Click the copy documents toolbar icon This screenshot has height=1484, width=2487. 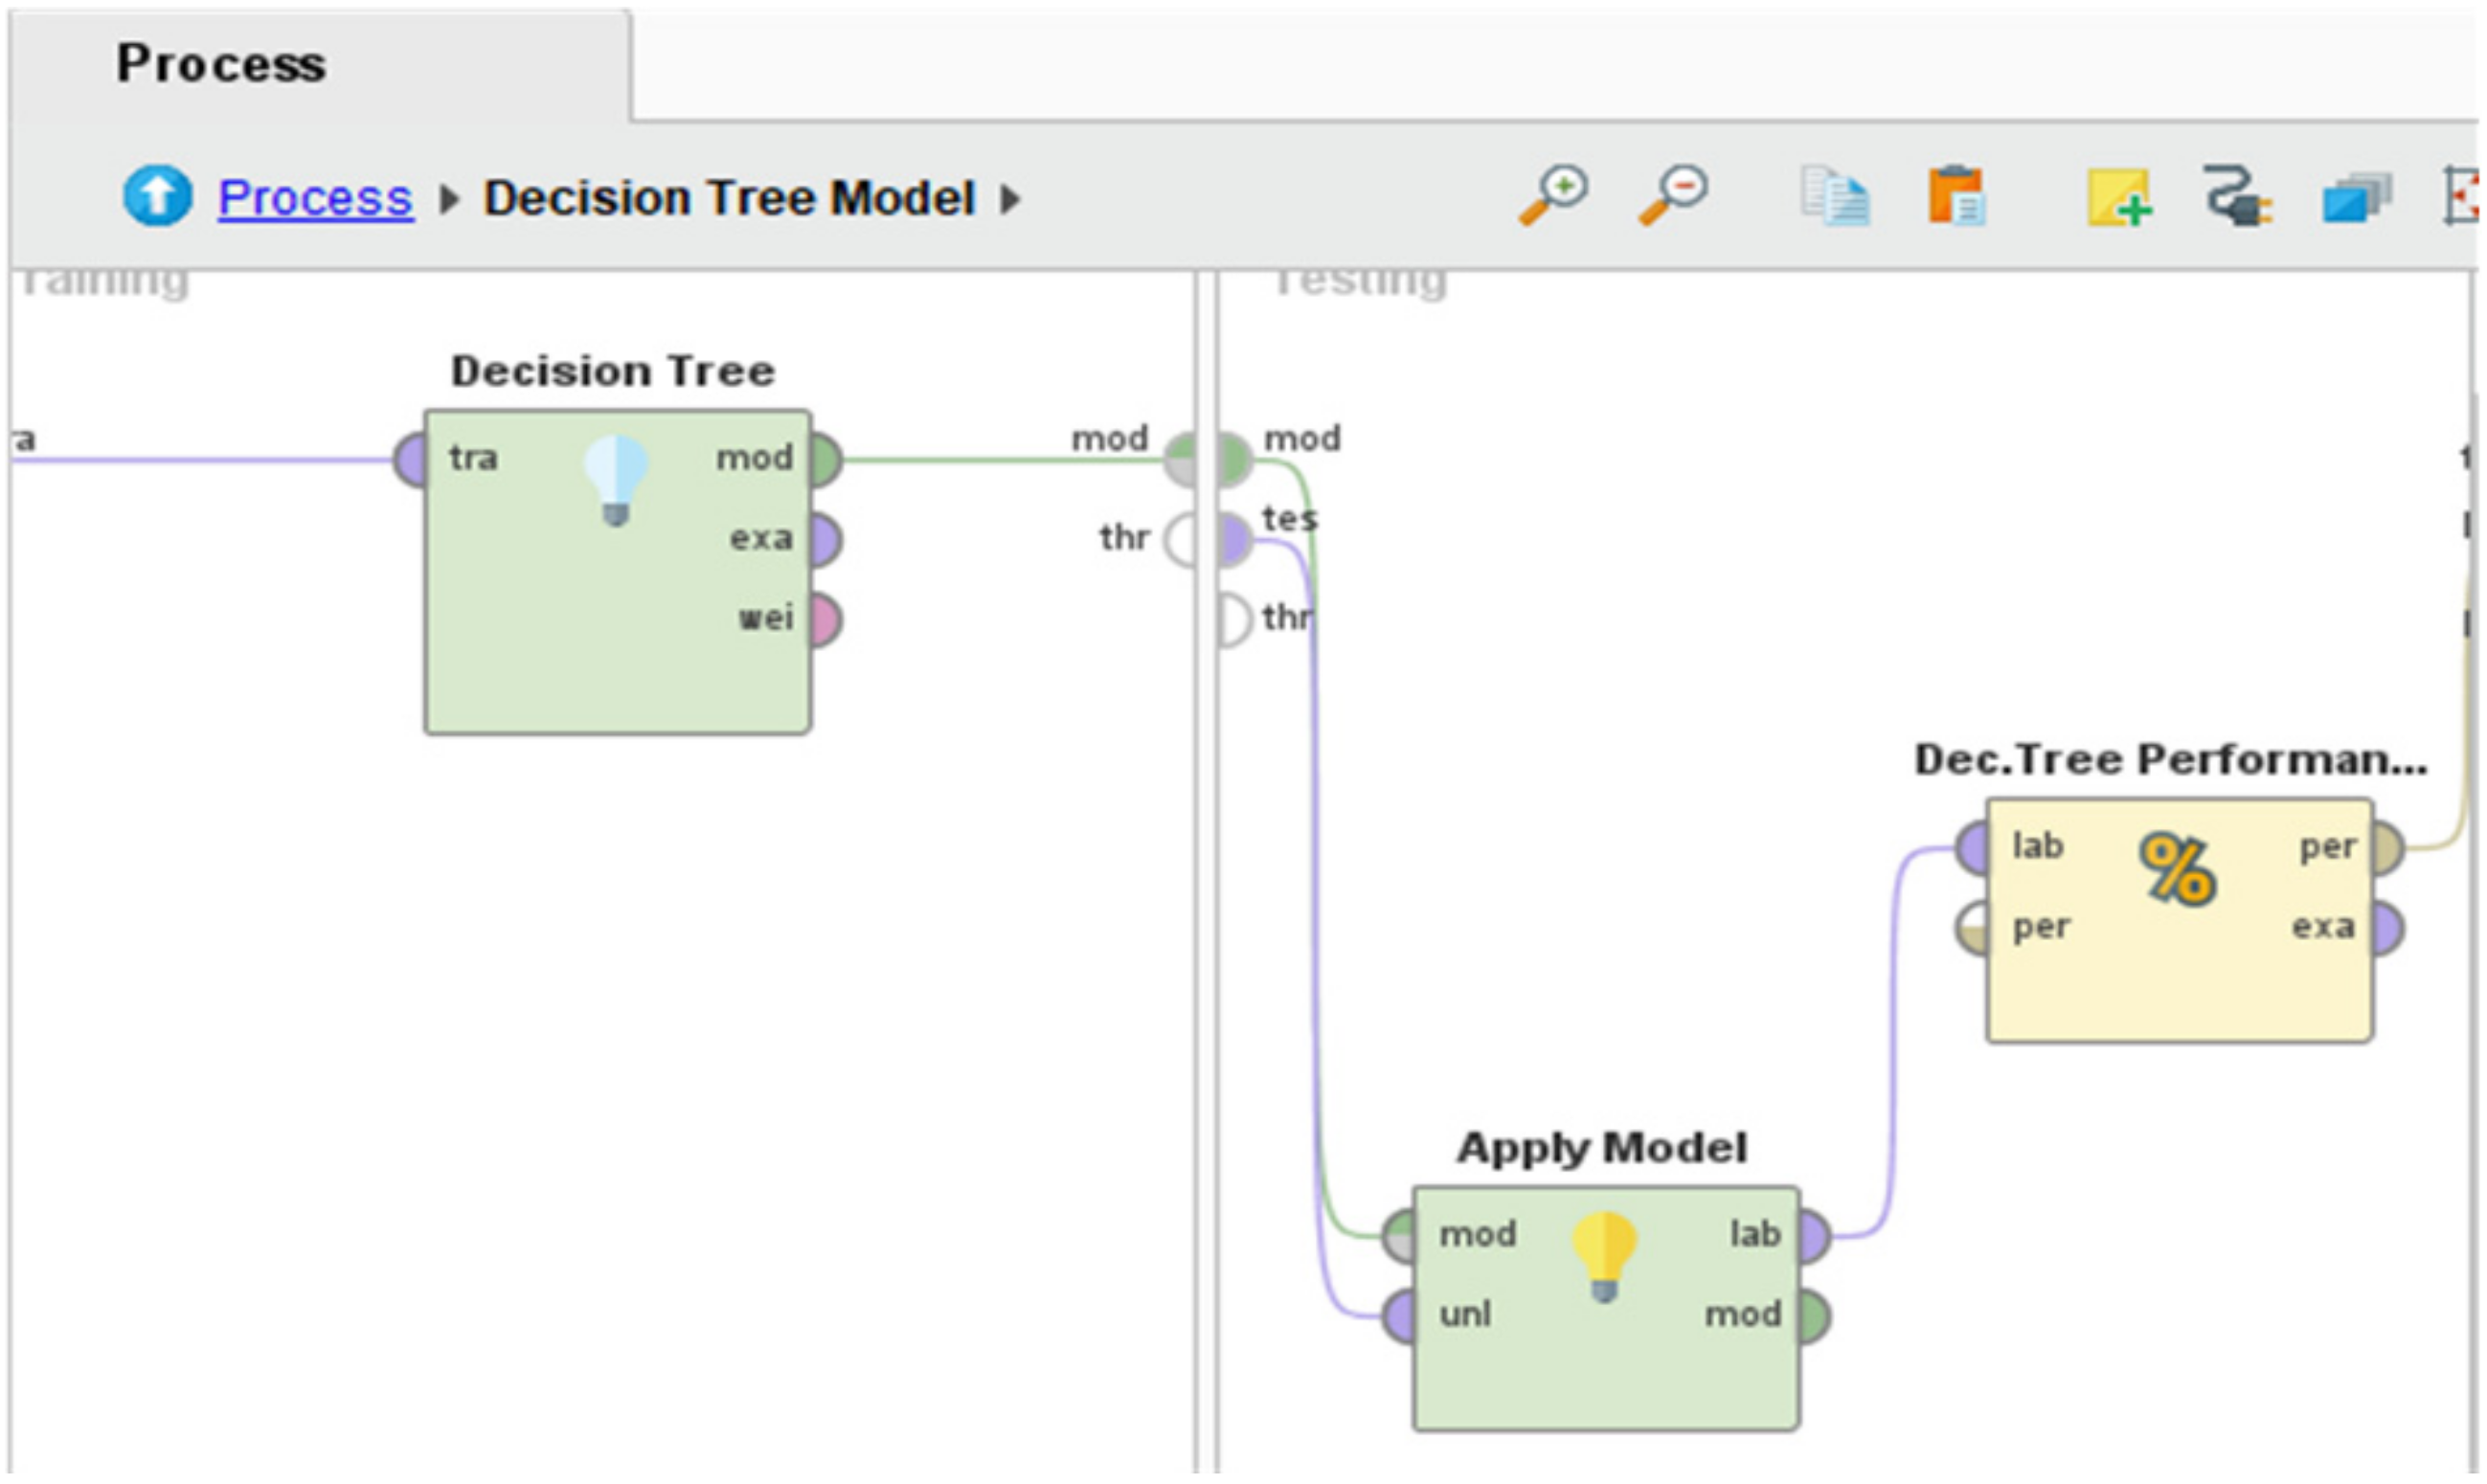(1834, 197)
